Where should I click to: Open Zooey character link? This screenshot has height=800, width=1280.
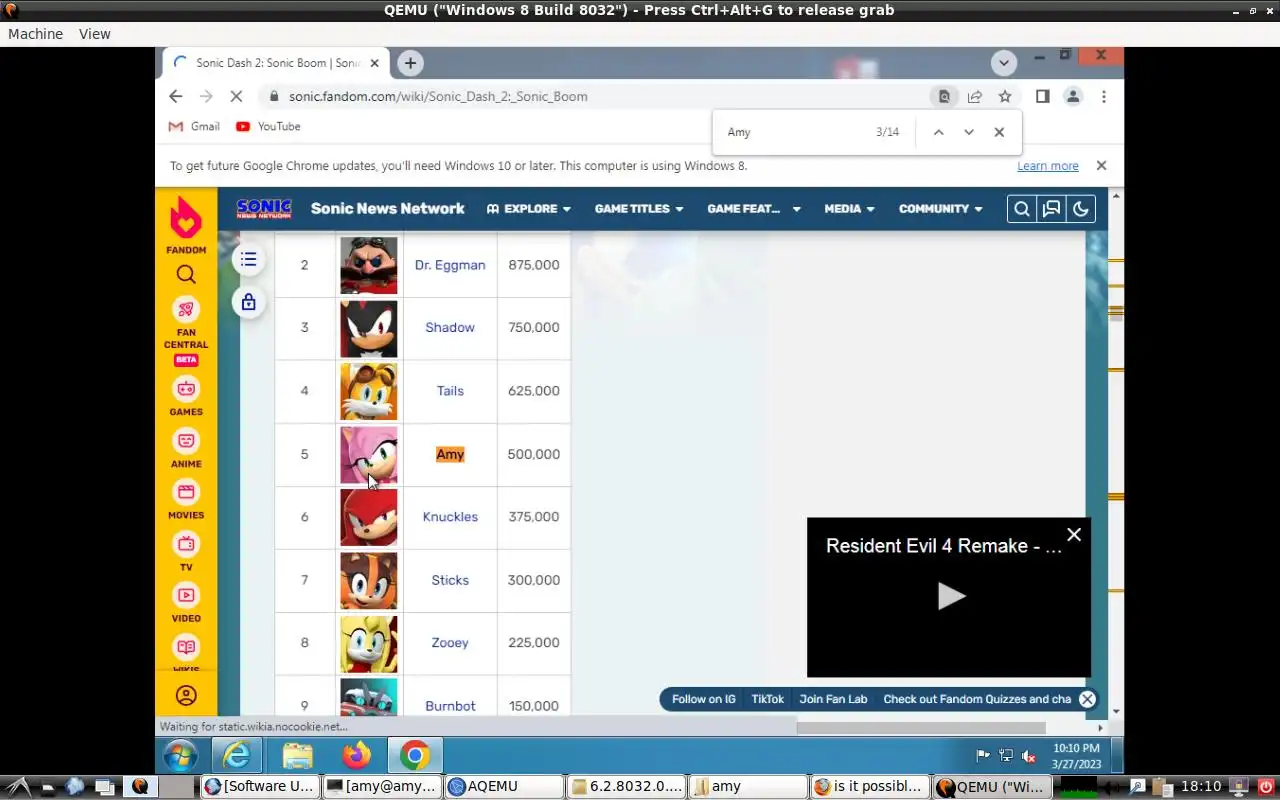tap(450, 643)
